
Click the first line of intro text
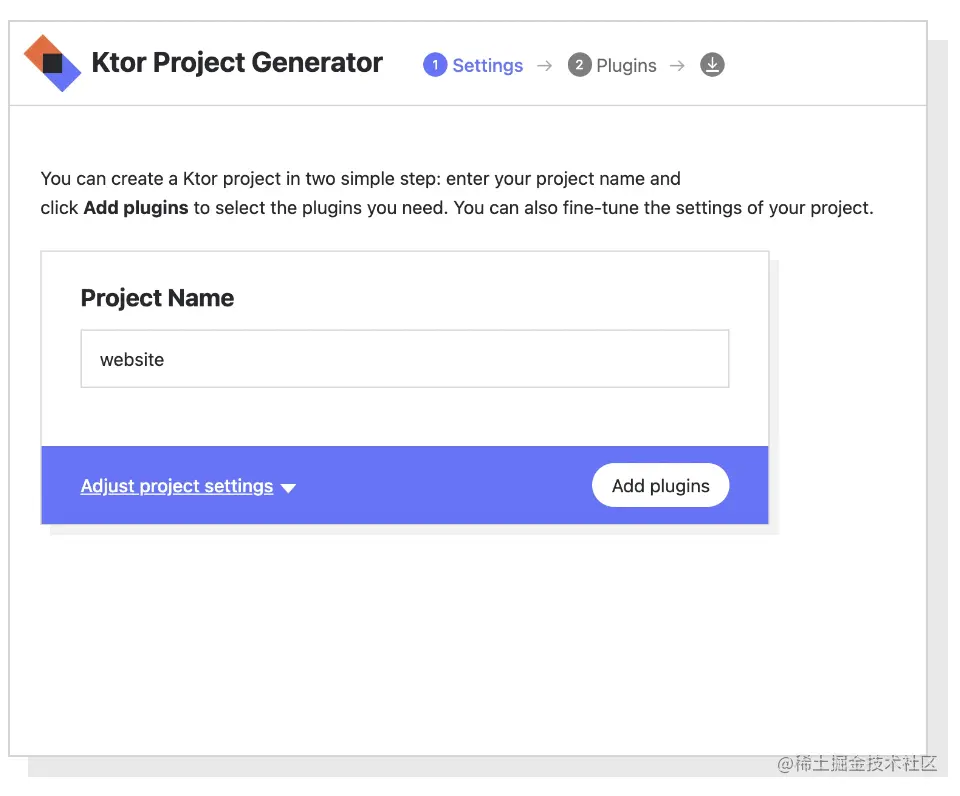click(x=360, y=179)
